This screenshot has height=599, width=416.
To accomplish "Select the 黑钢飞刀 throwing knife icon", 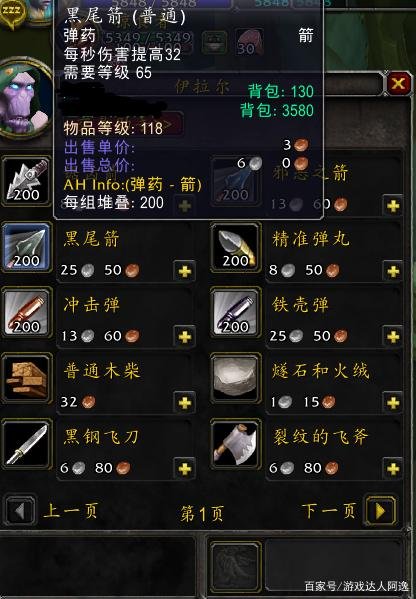I will [x=26, y=444].
